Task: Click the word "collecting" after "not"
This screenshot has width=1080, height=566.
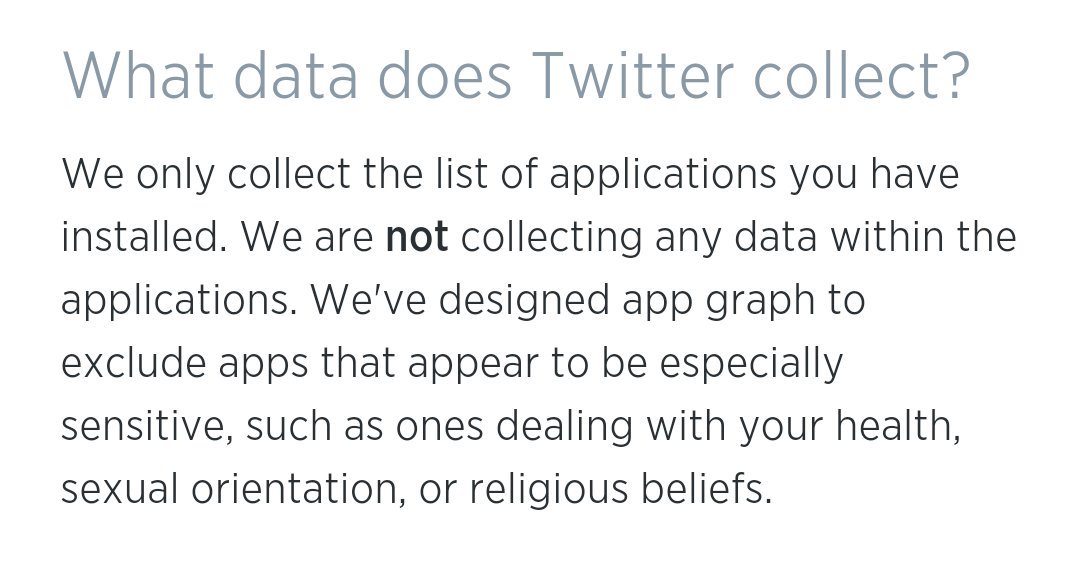Action: tap(551, 238)
